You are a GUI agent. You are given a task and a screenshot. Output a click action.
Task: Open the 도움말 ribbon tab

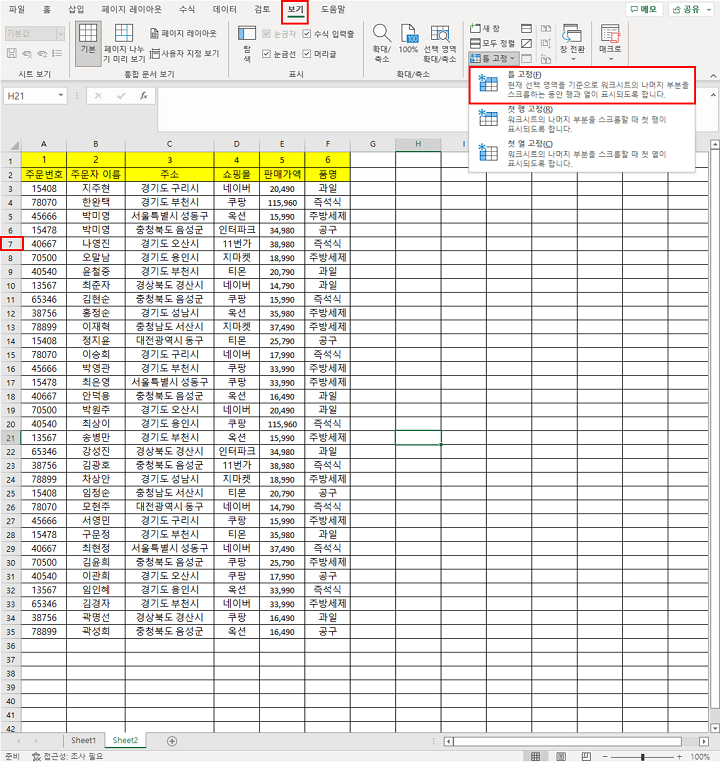click(333, 9)
